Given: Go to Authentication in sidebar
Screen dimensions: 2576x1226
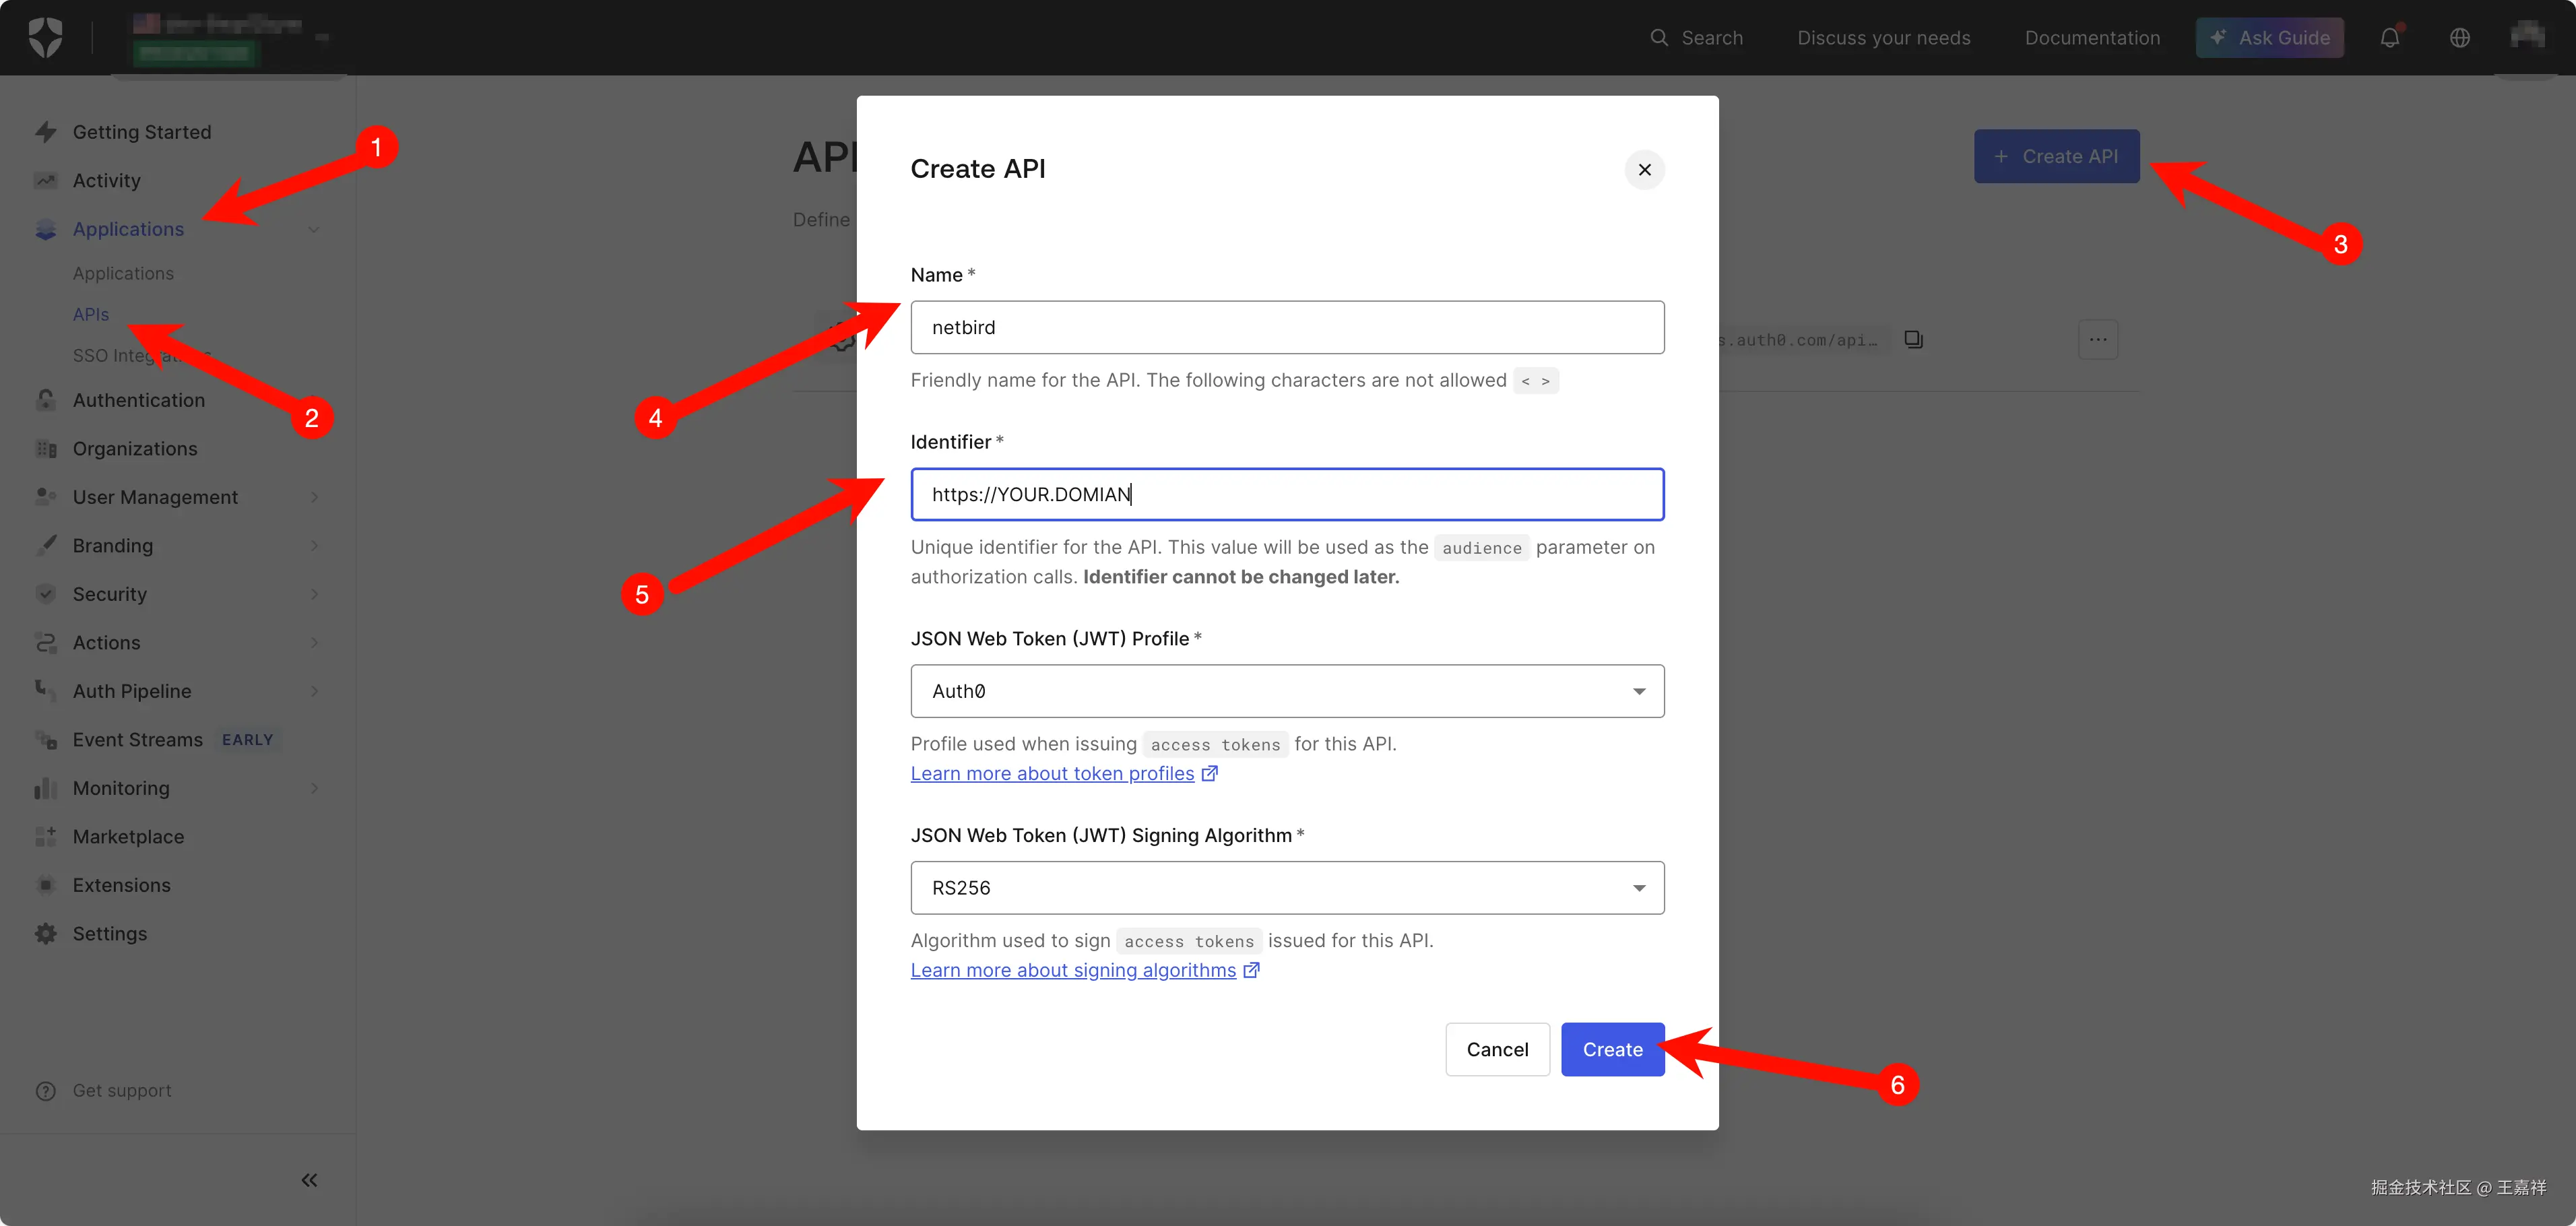Looking at the screenshot, I should point(139,400).
